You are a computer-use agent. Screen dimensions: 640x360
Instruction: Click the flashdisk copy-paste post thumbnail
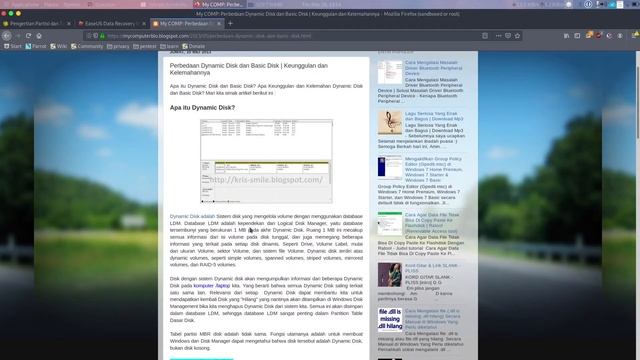tap(390, 224)
